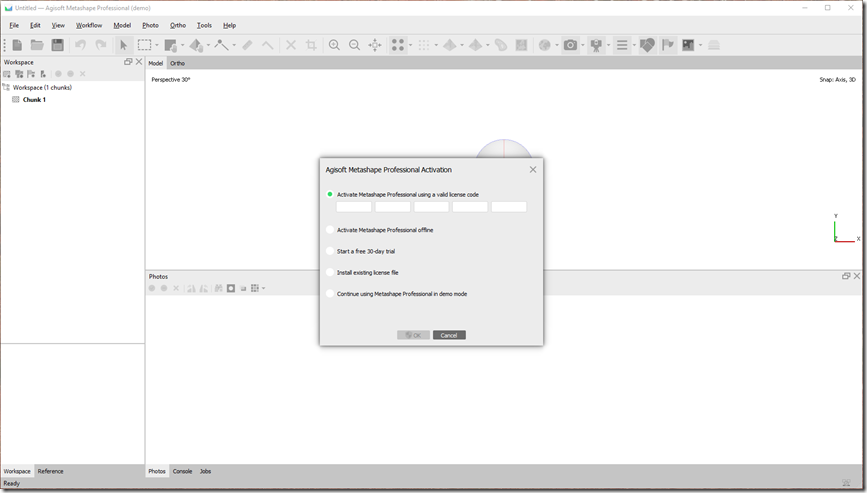Viewport: 867px width, 493px height.
Task: Click the Add Marker flag icon in Workspace toolbar
Action: [31, 74]
